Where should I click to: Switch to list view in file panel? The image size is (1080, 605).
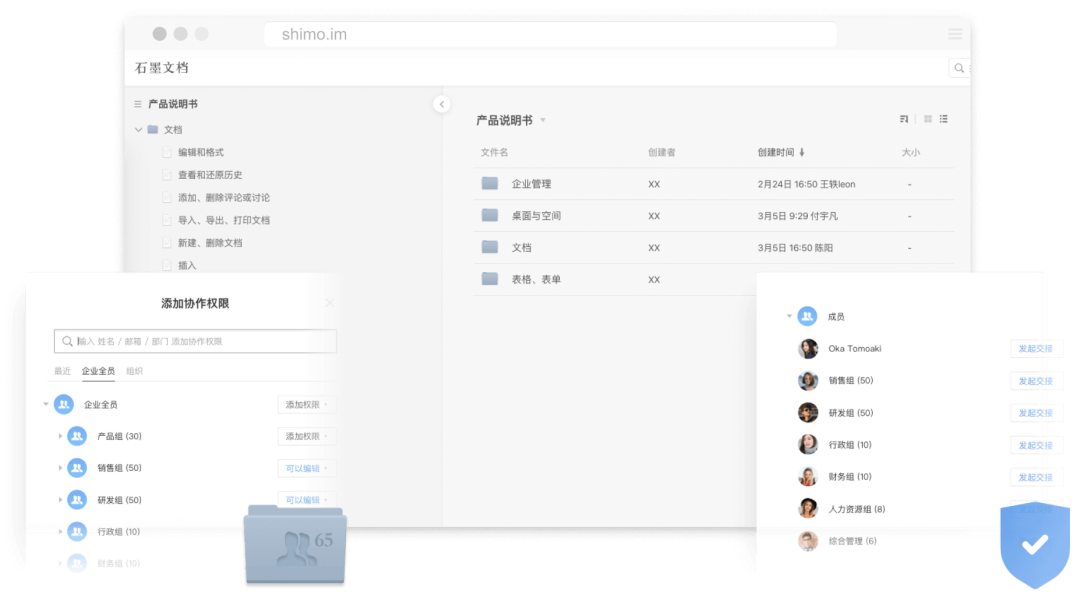pos(943,118)
